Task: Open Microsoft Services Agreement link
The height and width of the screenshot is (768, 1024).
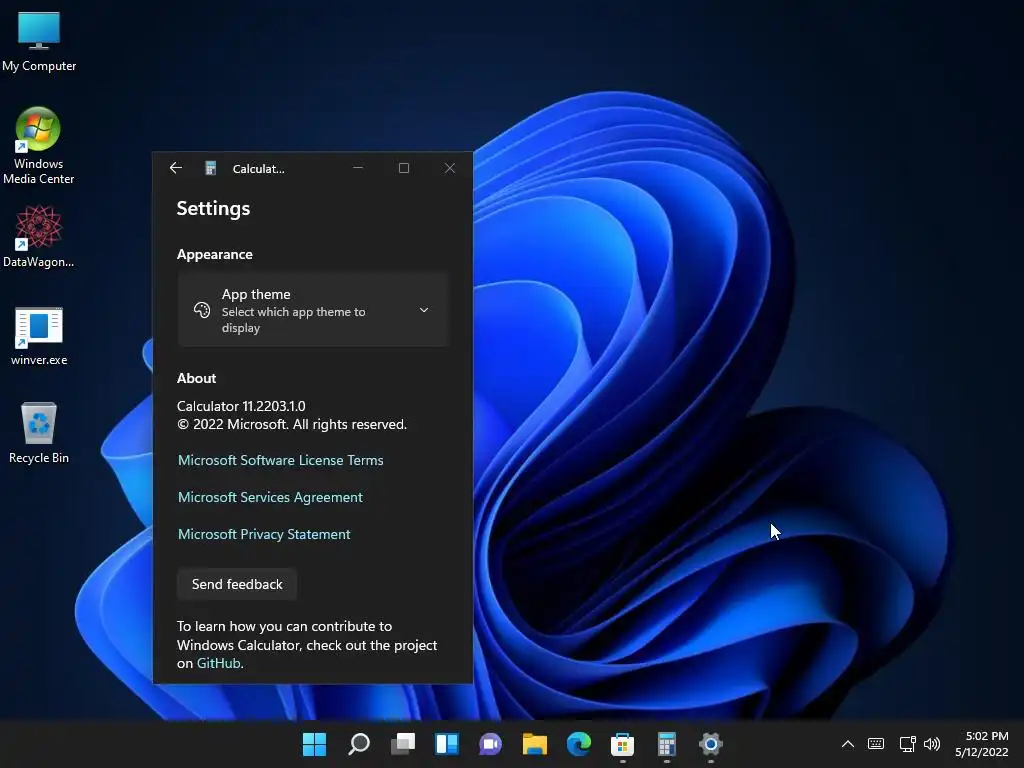Action: 270,497
